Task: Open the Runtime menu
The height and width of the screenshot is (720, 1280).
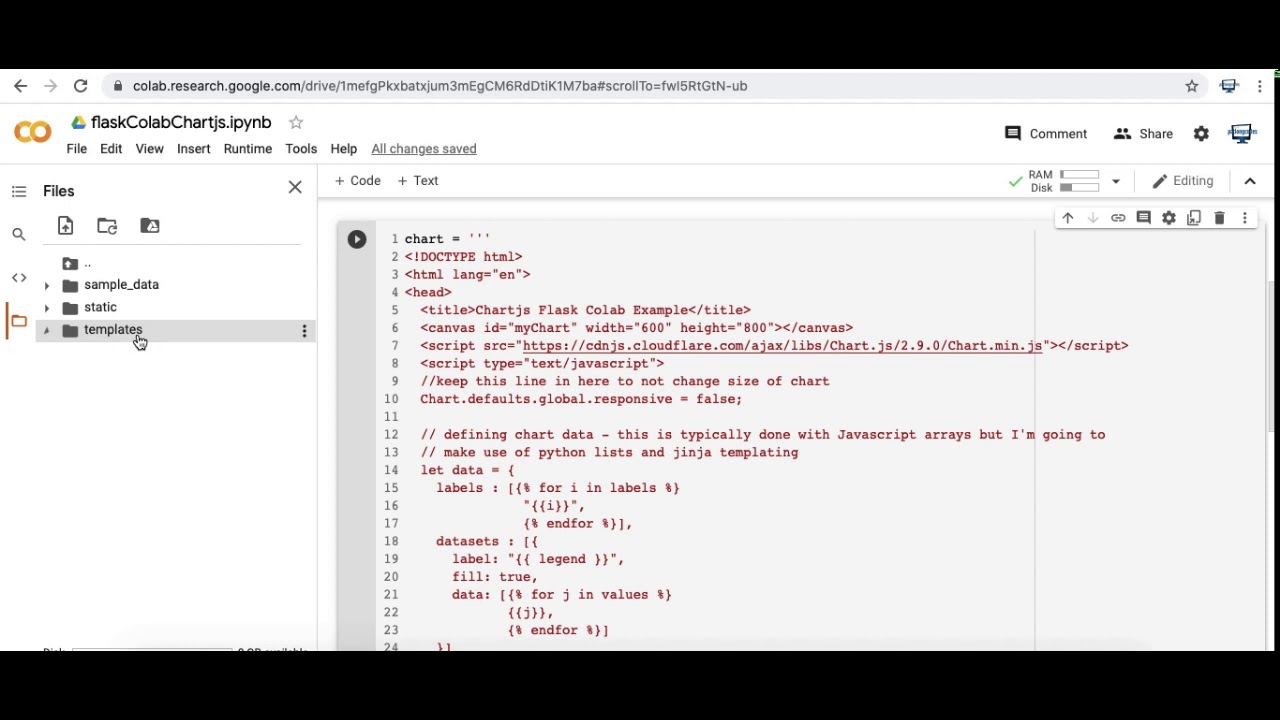Action: coord(248,149)
